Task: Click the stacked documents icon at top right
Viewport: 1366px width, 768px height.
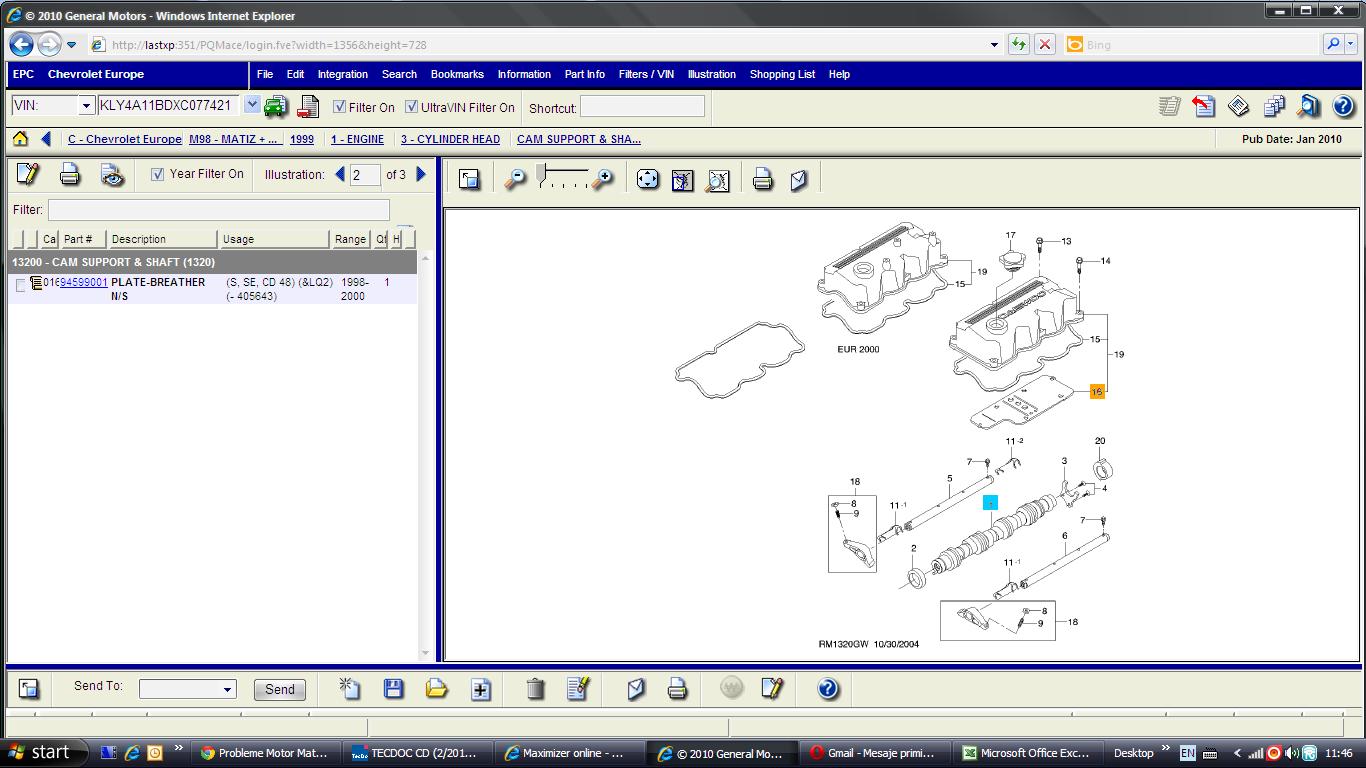Action: click(x=1274, y=106)
